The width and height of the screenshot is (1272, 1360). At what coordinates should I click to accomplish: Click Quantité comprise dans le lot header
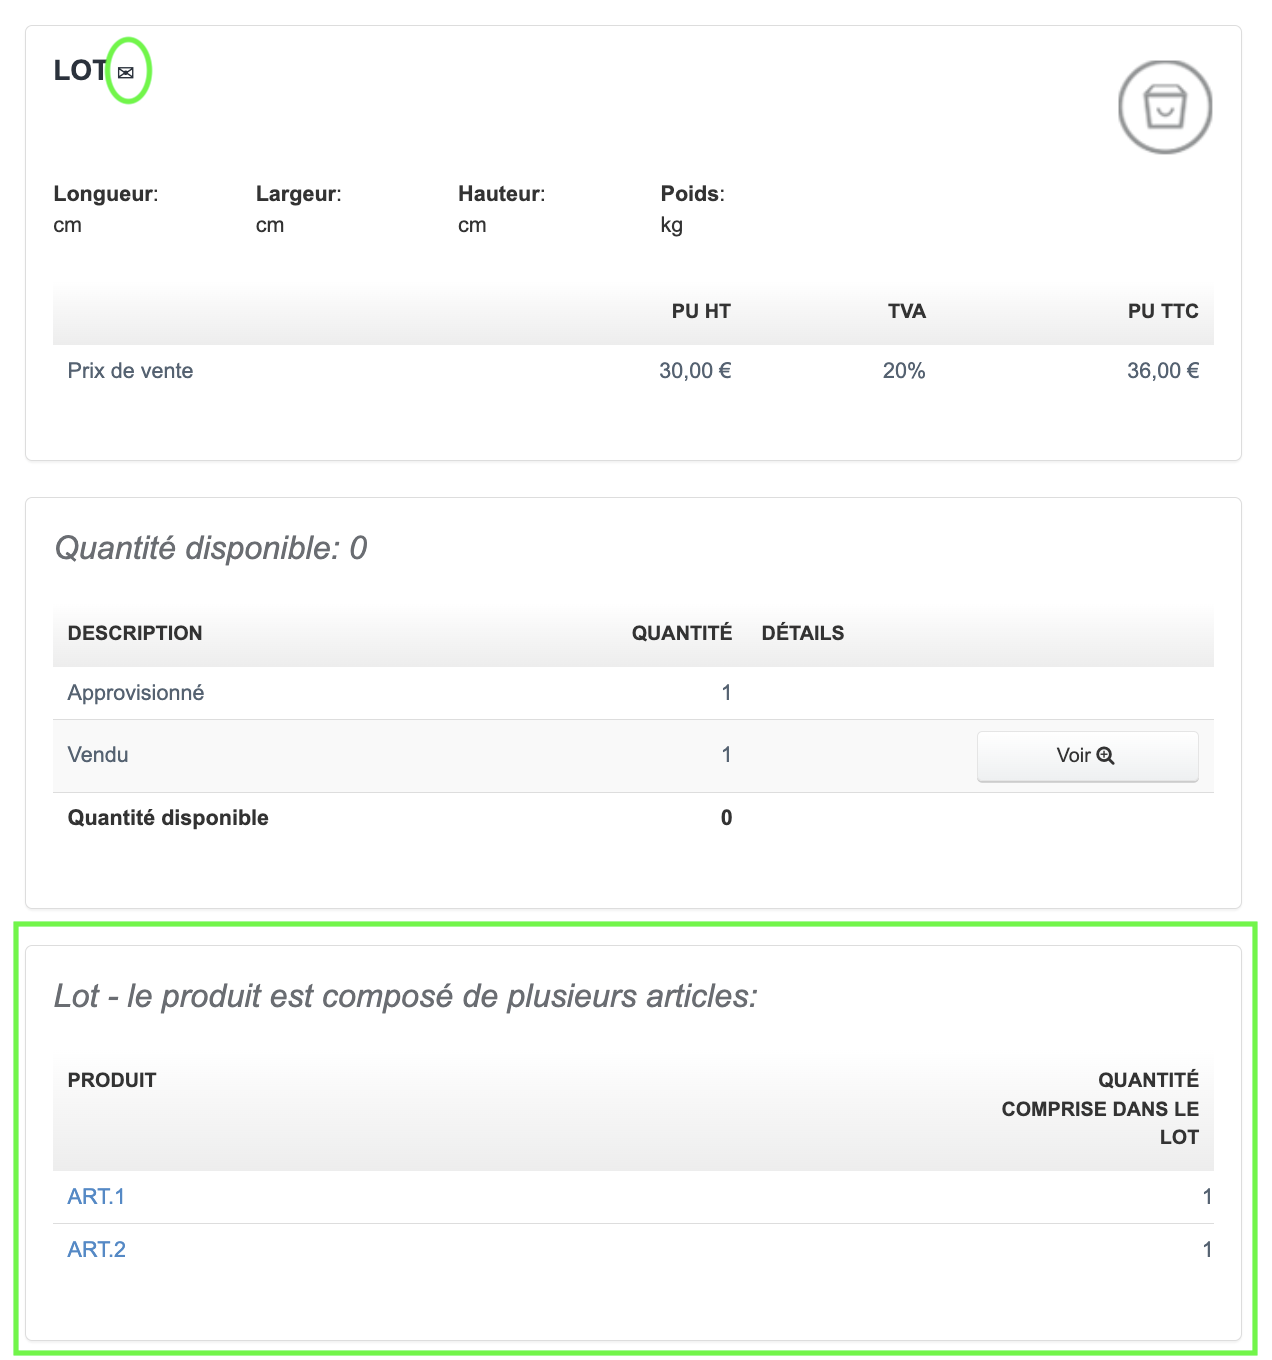tap(1100, 1108)
